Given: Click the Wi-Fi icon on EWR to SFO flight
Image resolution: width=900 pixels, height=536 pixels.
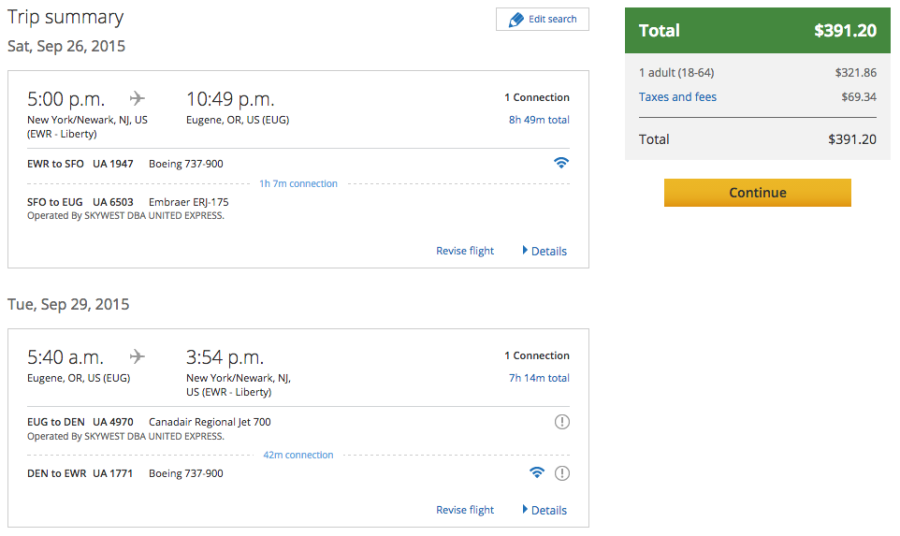Looking at the screenshot, I should [561, 163].
